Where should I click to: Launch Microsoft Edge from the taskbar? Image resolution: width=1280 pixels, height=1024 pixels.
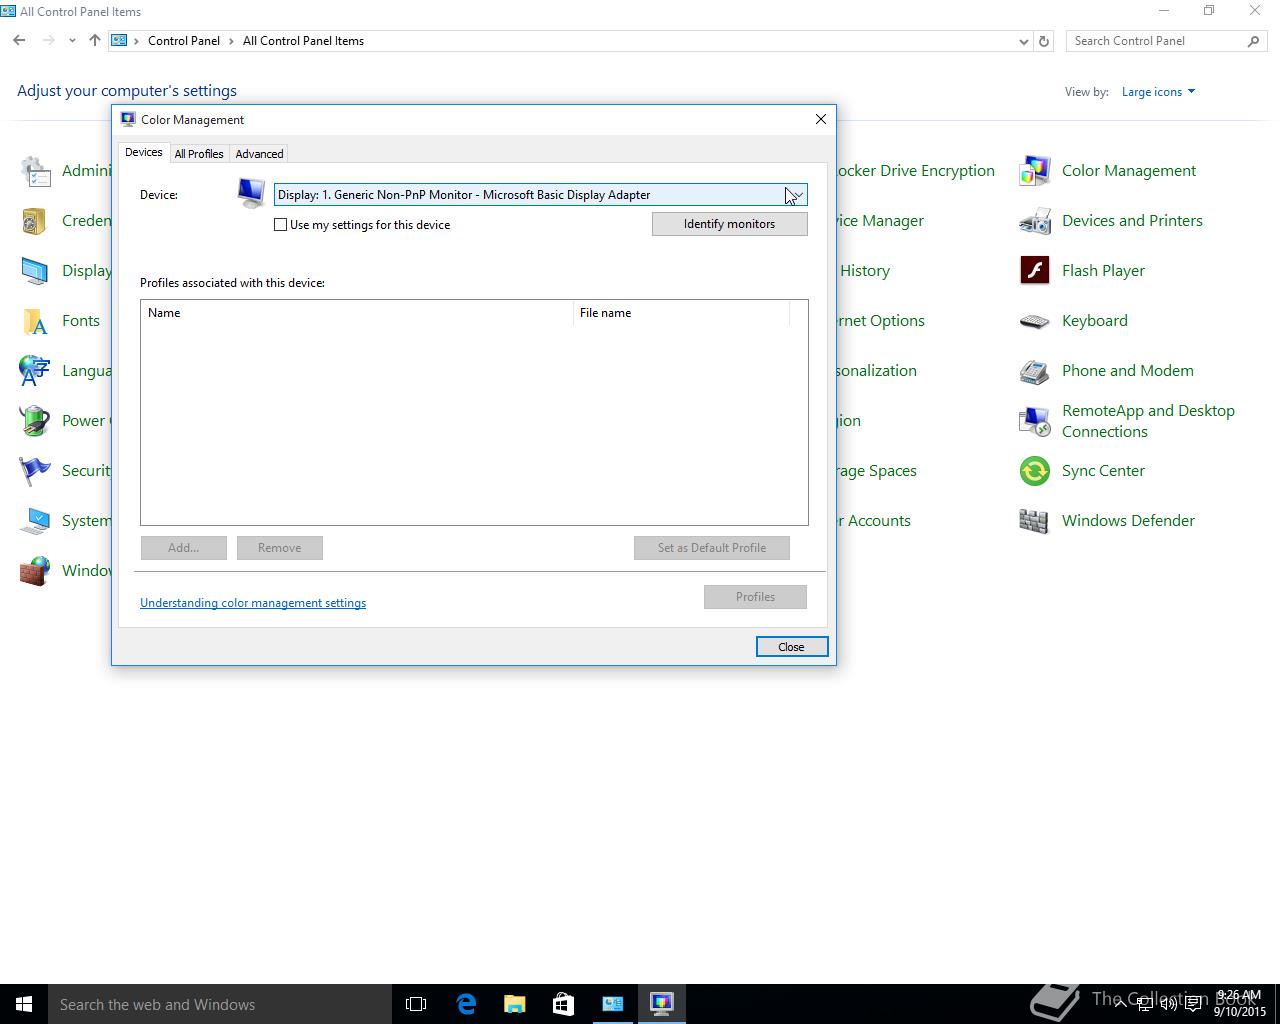tap(466, 1004)
